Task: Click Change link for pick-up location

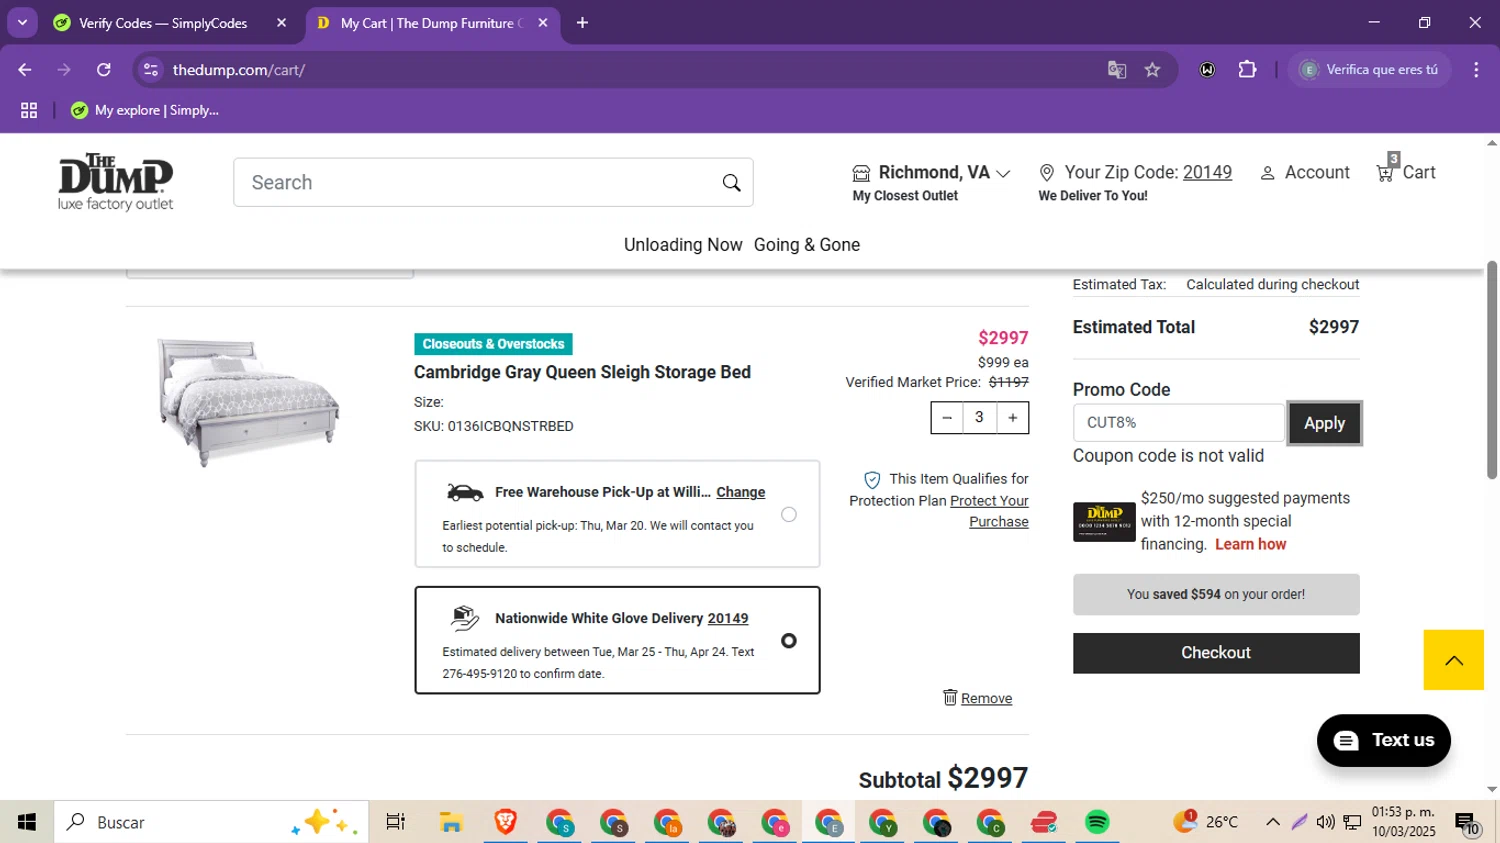Action: coord(741,492)
